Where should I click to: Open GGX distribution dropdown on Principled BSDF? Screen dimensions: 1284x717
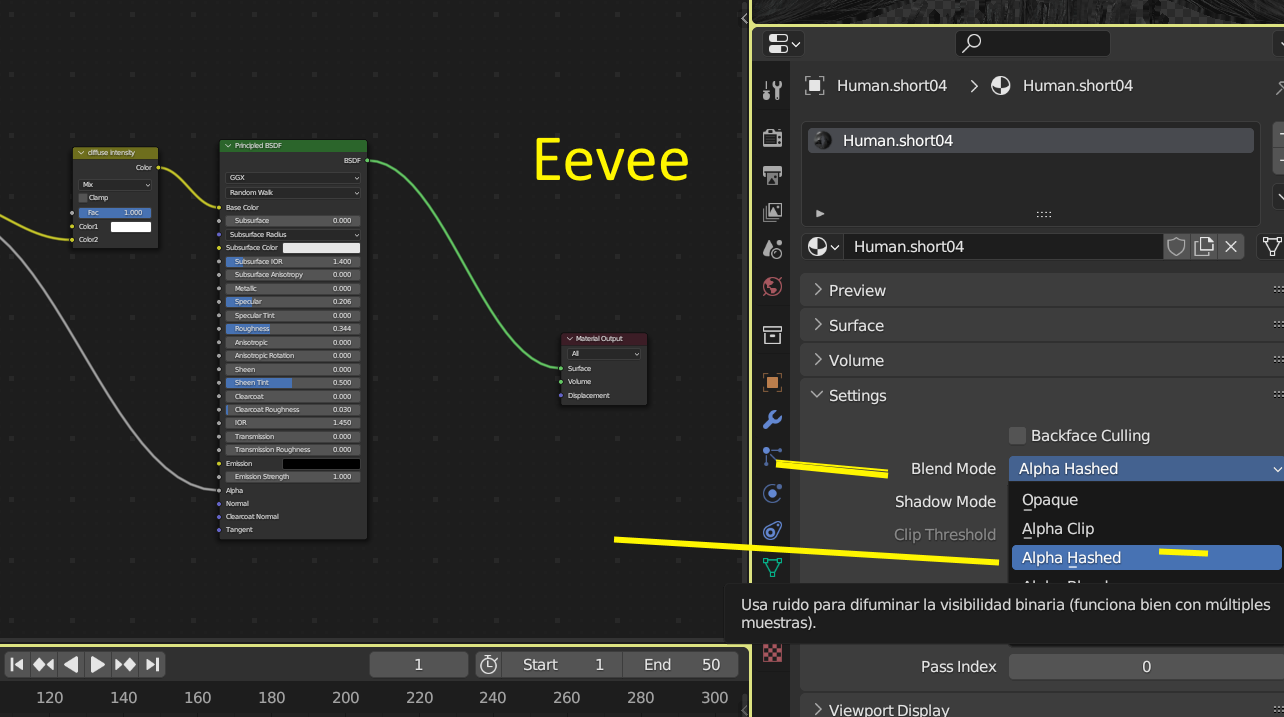click(x=293, y=177)
